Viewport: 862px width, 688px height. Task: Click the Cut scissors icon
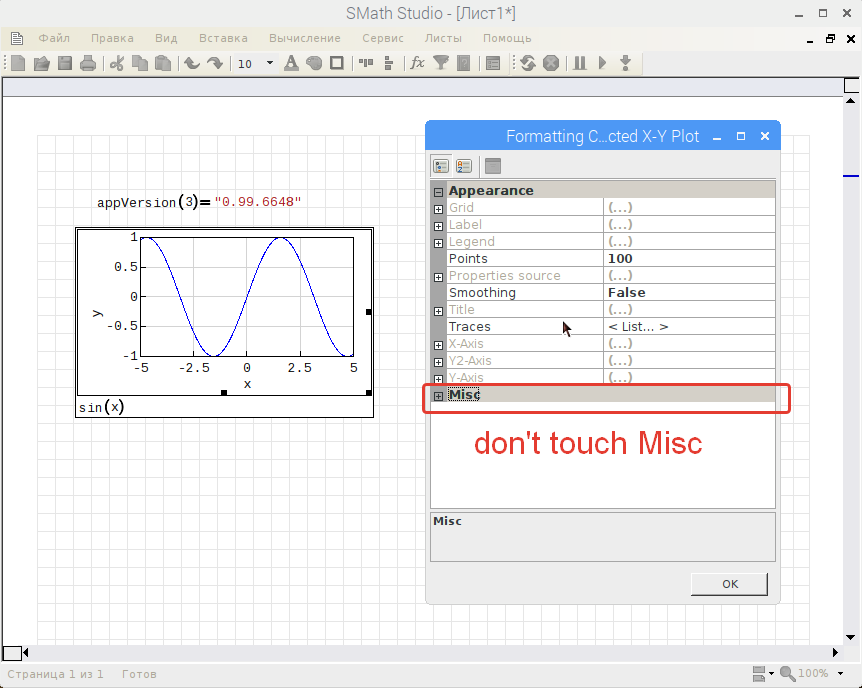(x=117, y=63)
